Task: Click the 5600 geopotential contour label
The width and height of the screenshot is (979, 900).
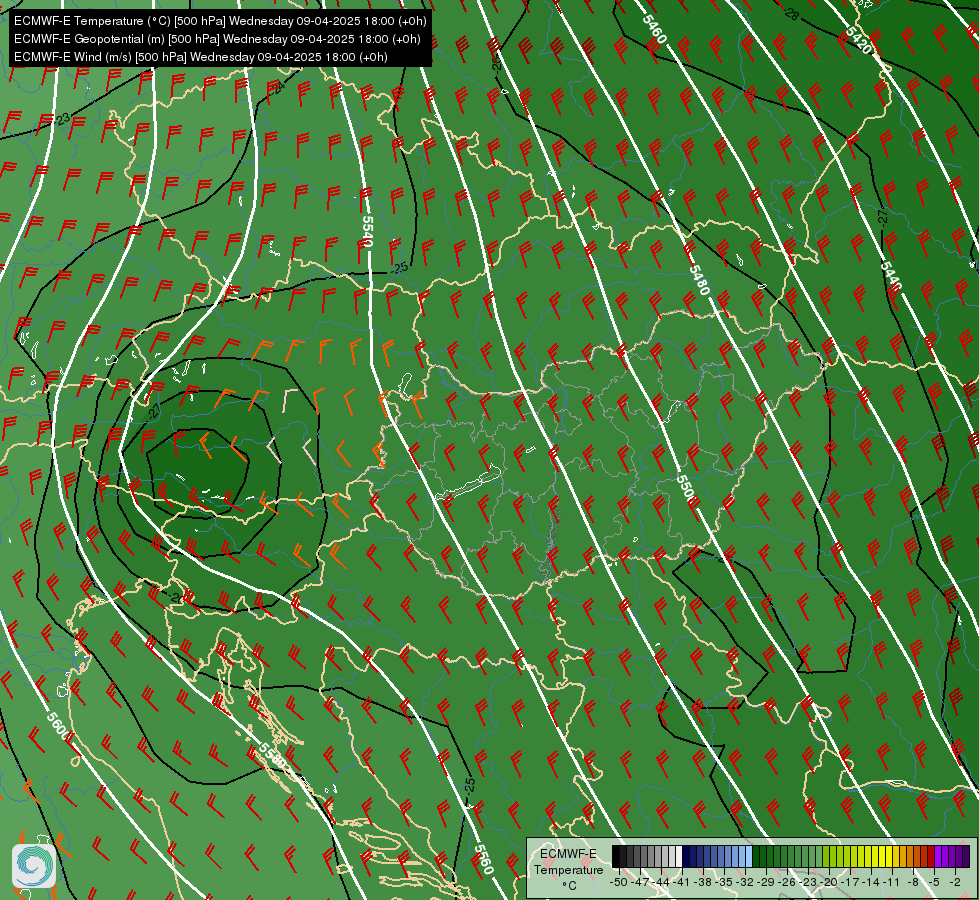Action: [x=57, y=725]
